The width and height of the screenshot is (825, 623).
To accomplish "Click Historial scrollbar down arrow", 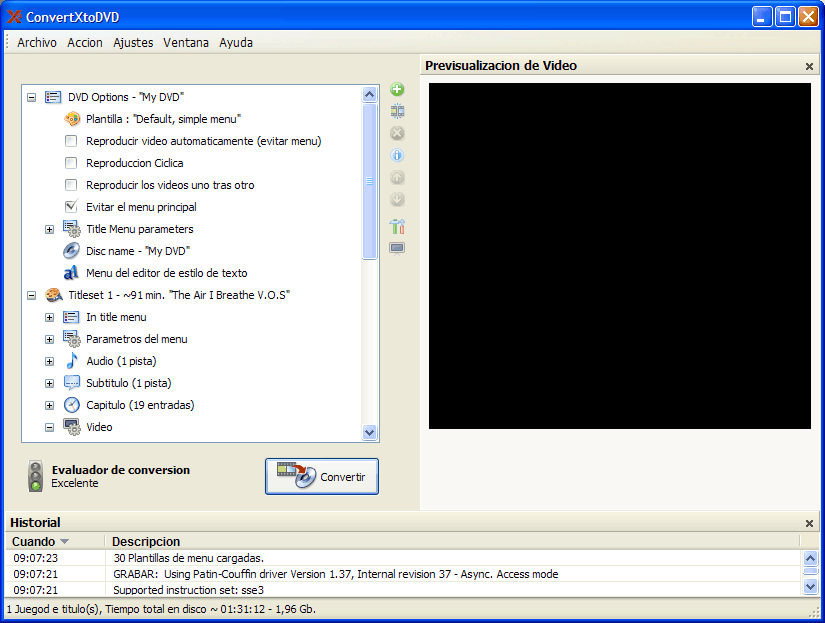I will pyautogui.click(x=810, y=586).
